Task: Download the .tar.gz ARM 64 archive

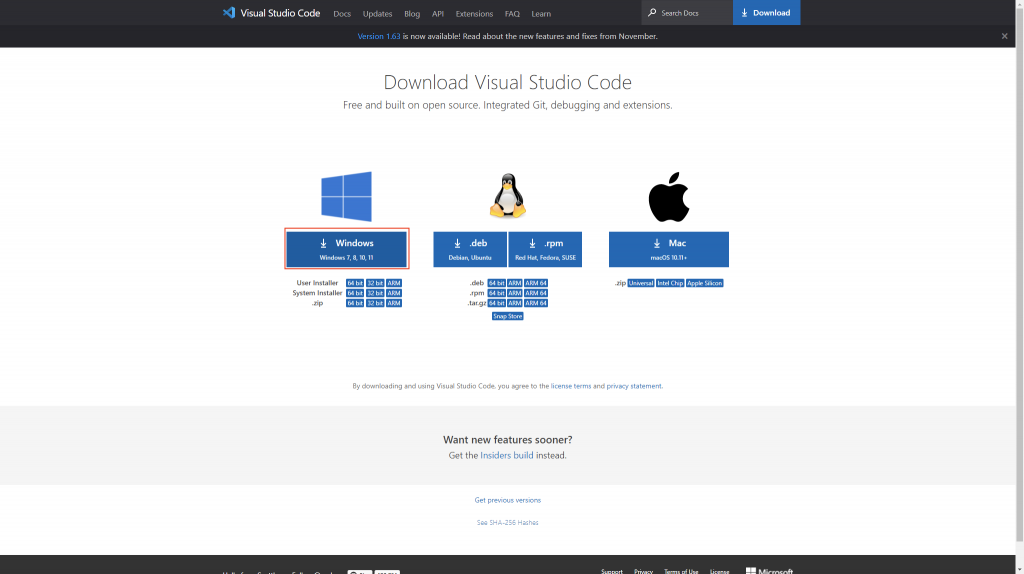Action: point(536,303)
